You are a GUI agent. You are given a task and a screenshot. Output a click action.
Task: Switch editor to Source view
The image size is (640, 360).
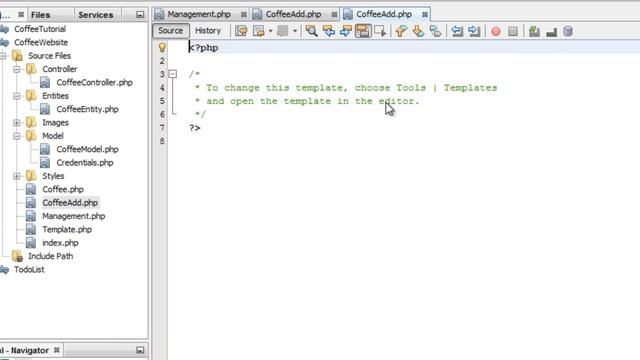[x=171, y=31]
